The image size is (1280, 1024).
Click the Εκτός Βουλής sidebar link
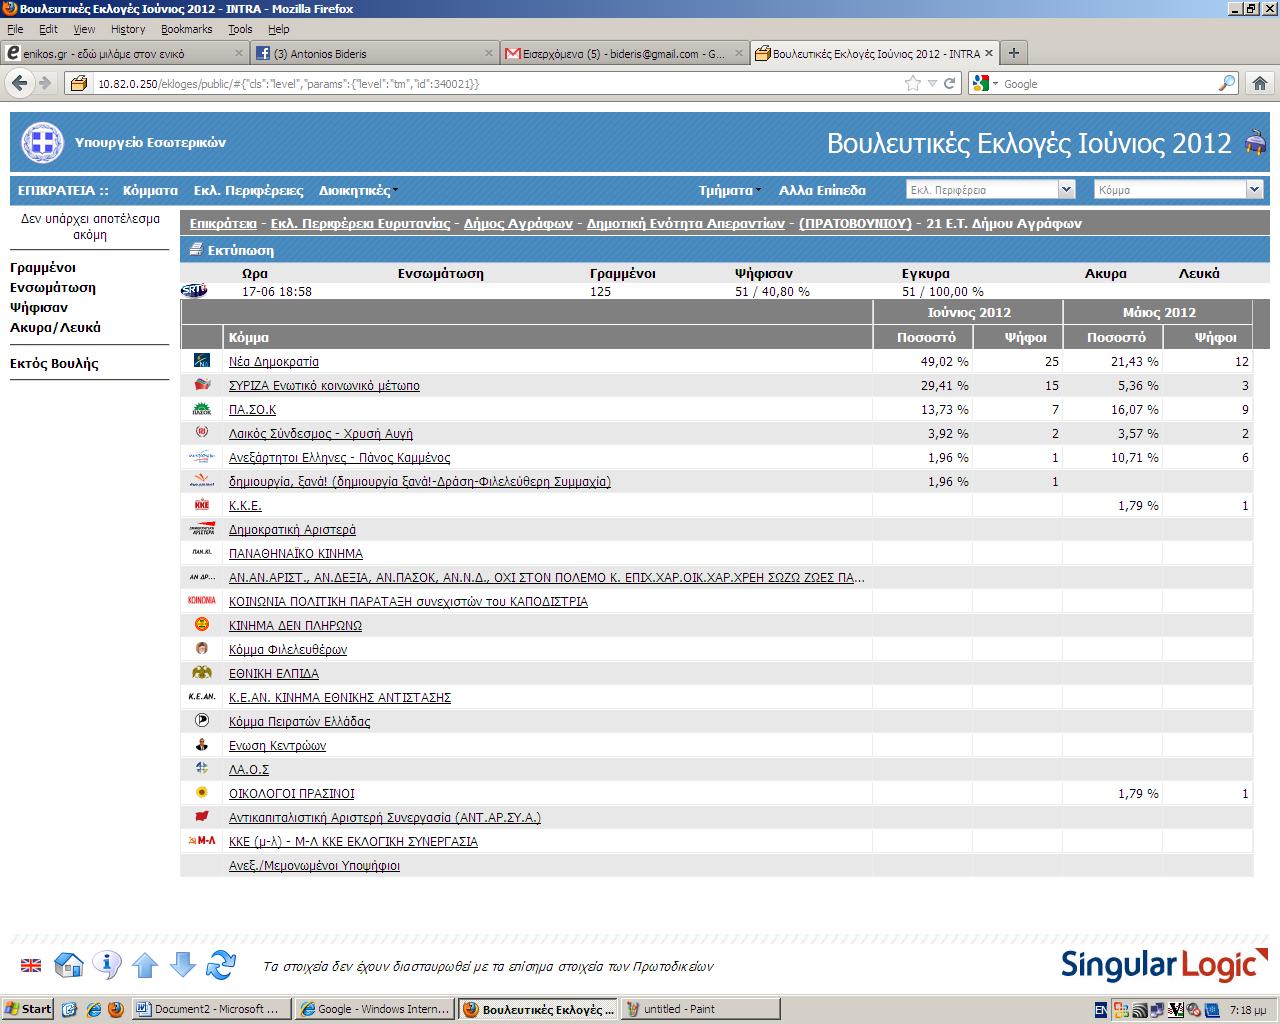click(54, 364)
